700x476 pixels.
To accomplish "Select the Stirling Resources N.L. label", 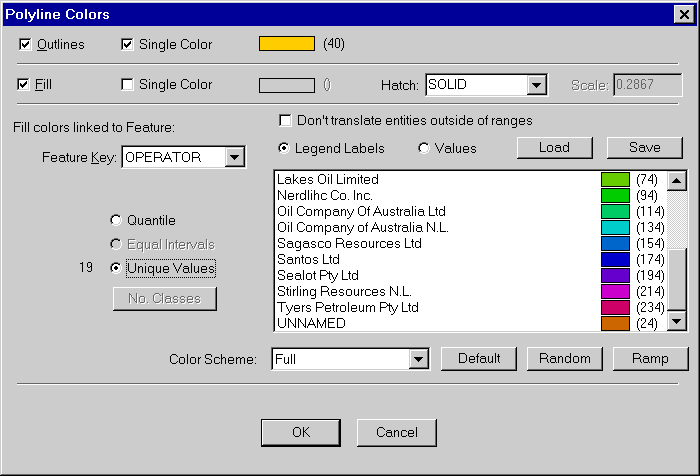I will coord(344,292).
